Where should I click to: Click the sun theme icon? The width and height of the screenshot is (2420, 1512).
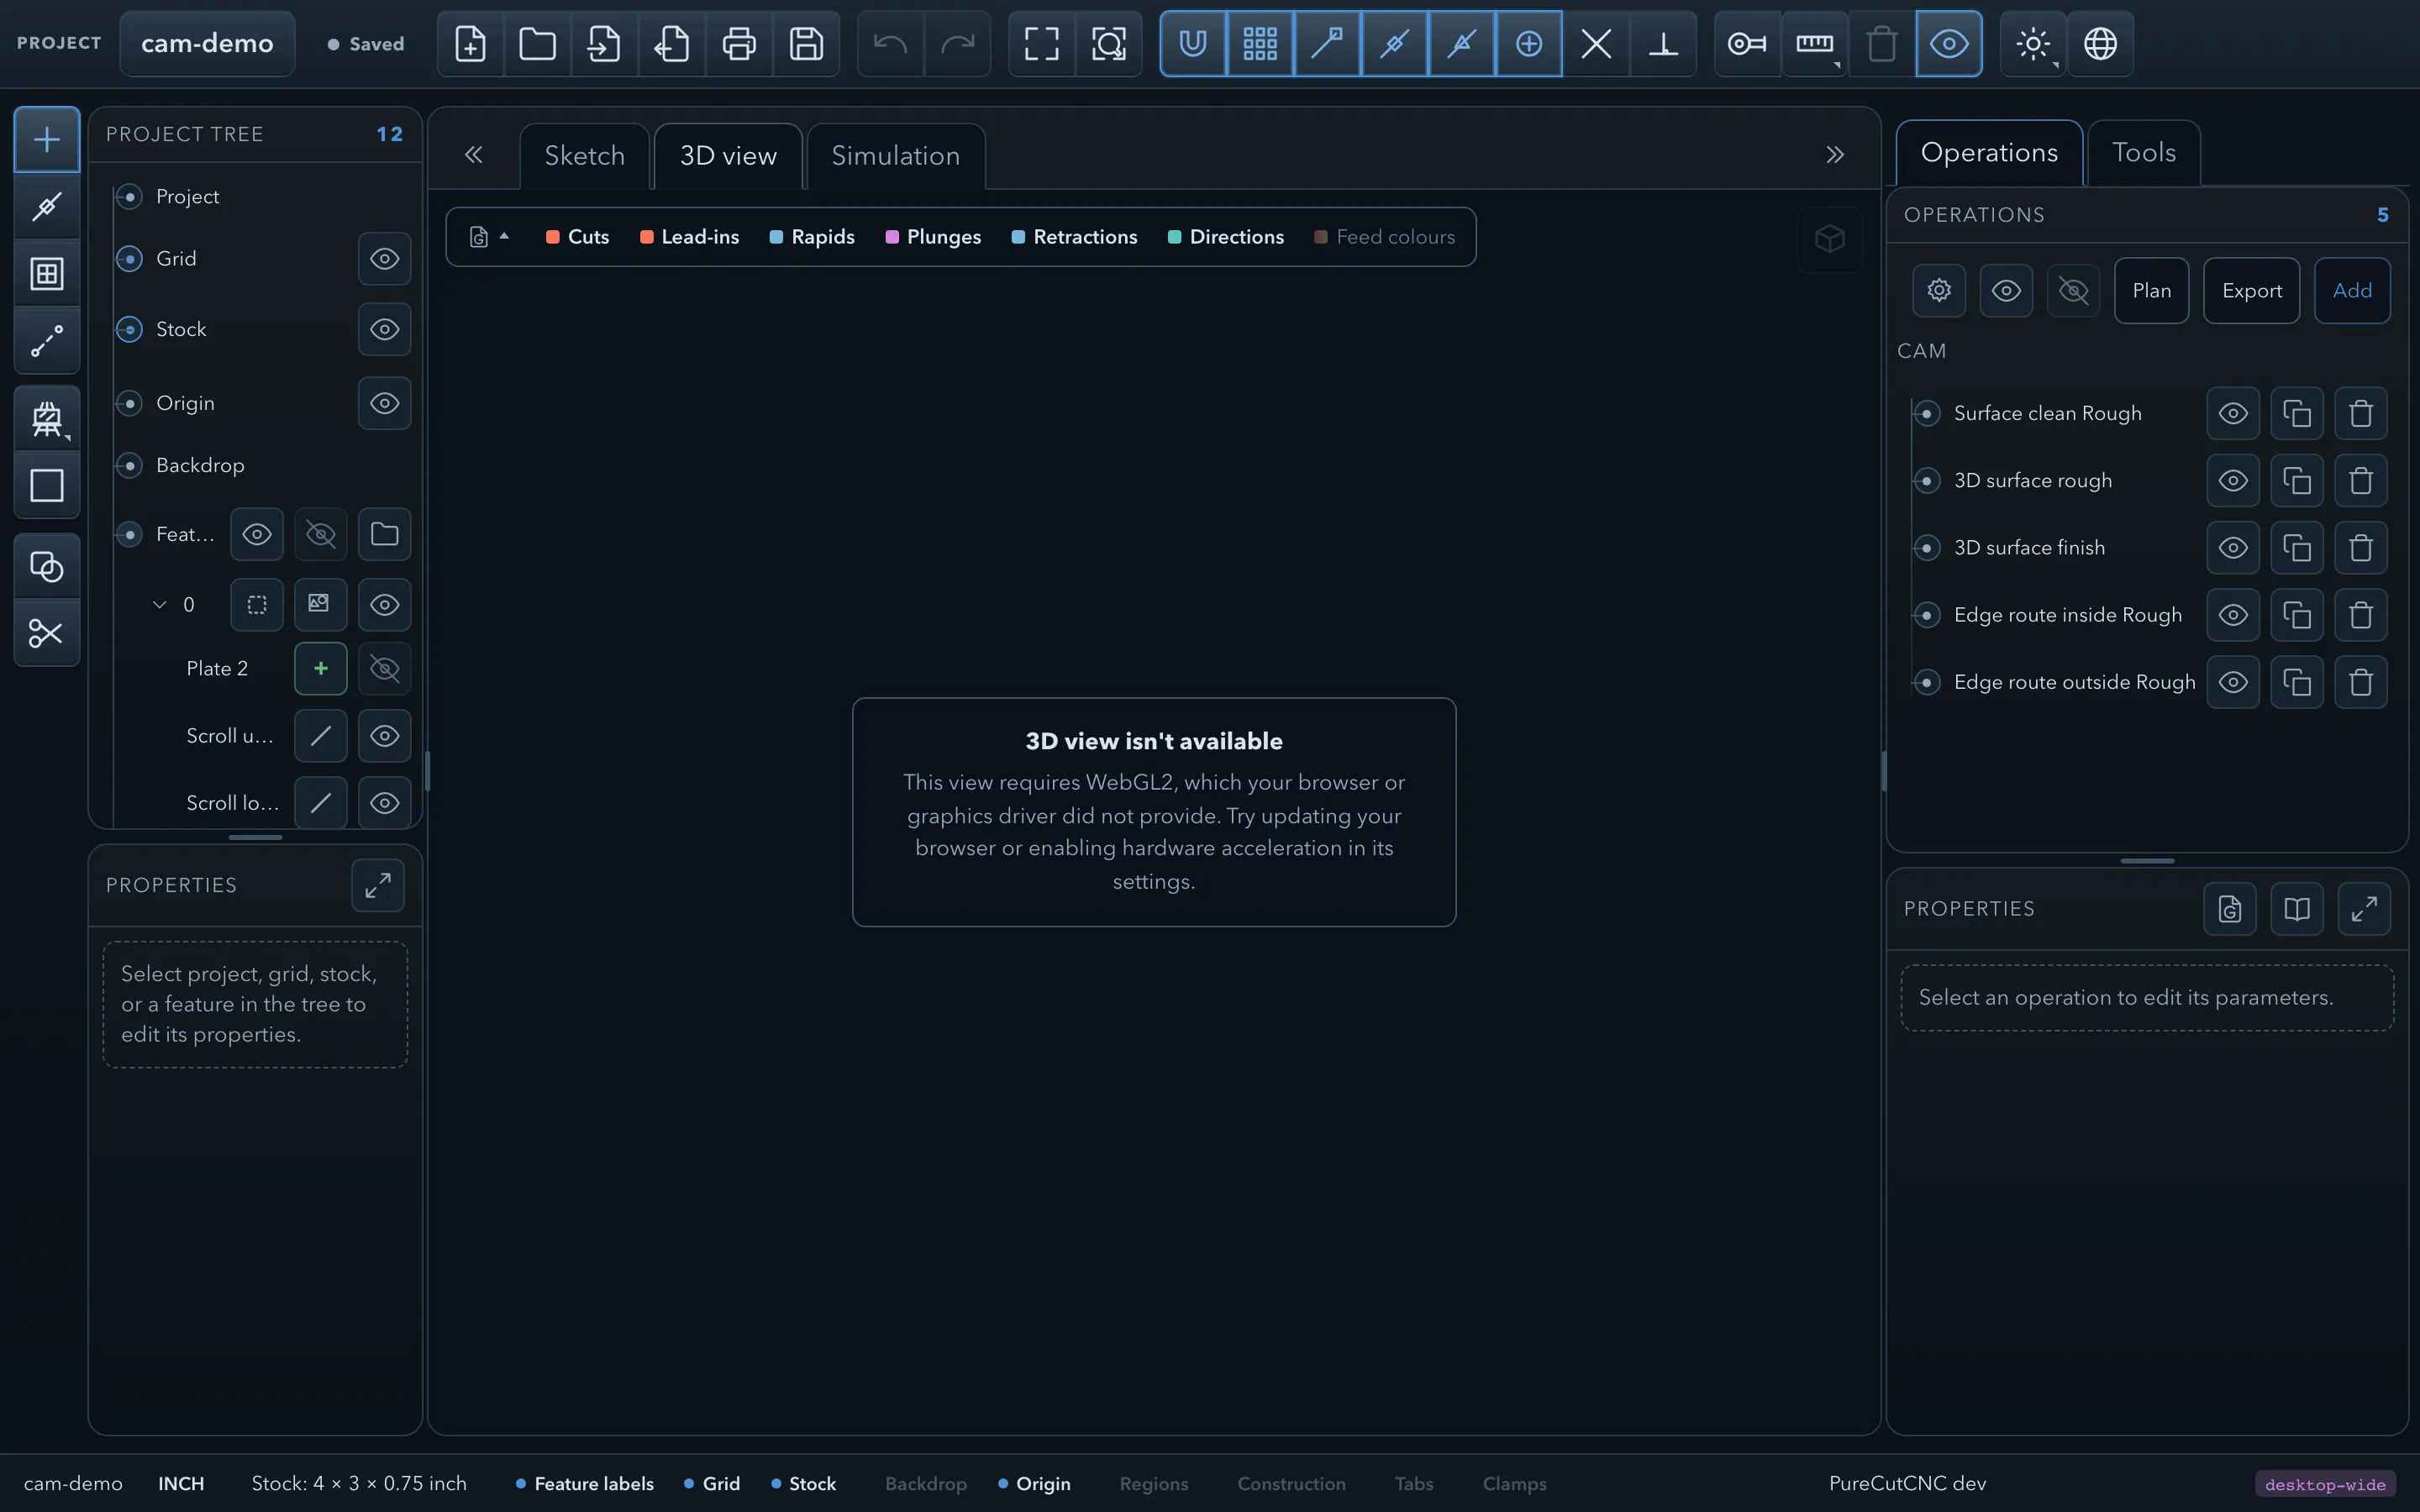click(x=2033, y=44)
